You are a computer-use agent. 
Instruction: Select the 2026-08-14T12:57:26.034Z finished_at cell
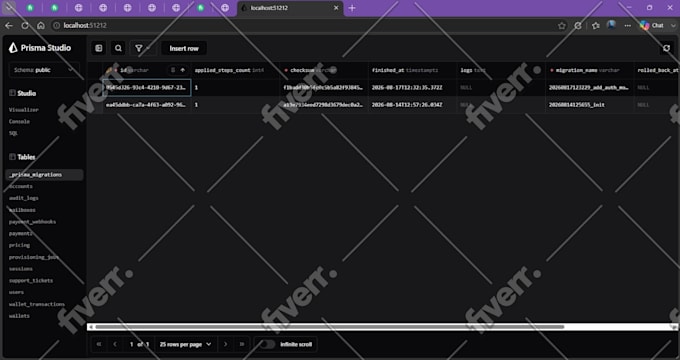412,105
